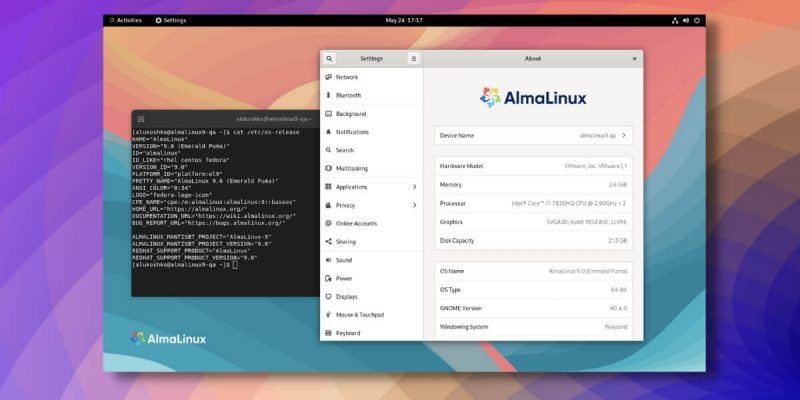Click the terminal title bar
The image size is (800, 400).
click(x=226, y=119)
